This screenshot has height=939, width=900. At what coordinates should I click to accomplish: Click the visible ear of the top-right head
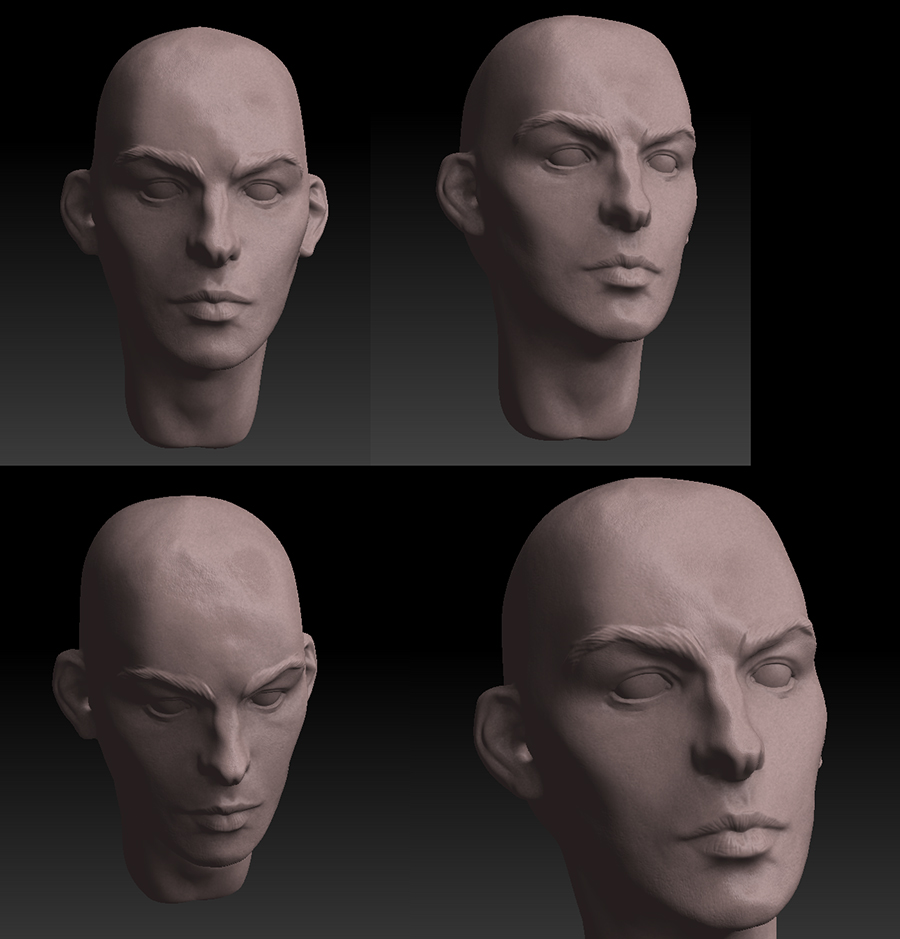460,193
